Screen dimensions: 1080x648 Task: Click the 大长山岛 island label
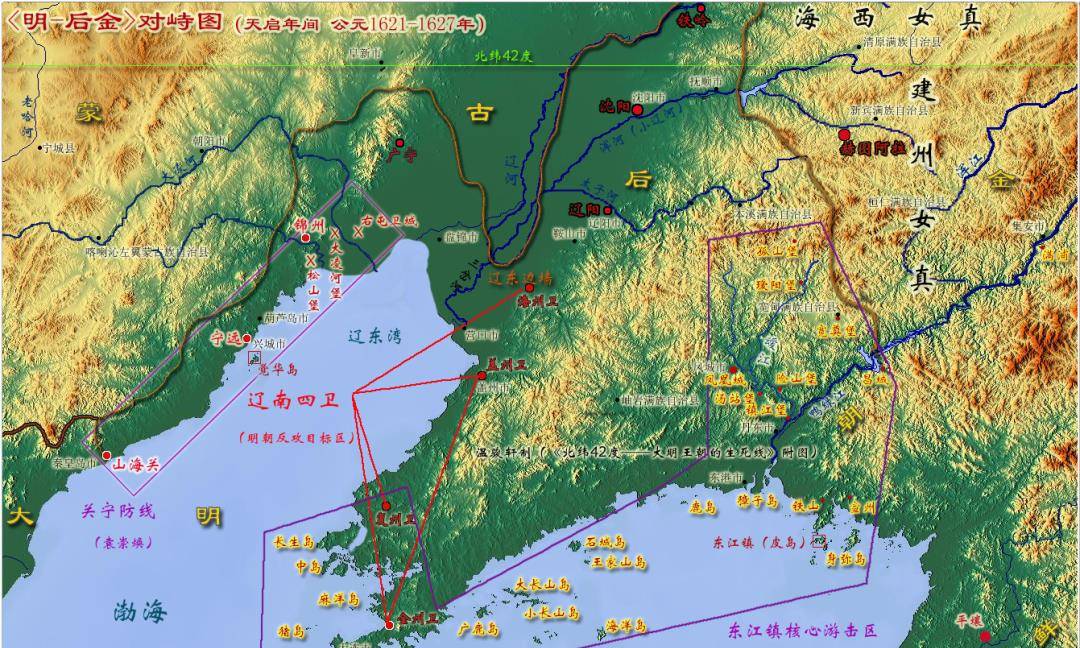click(543, 585)
